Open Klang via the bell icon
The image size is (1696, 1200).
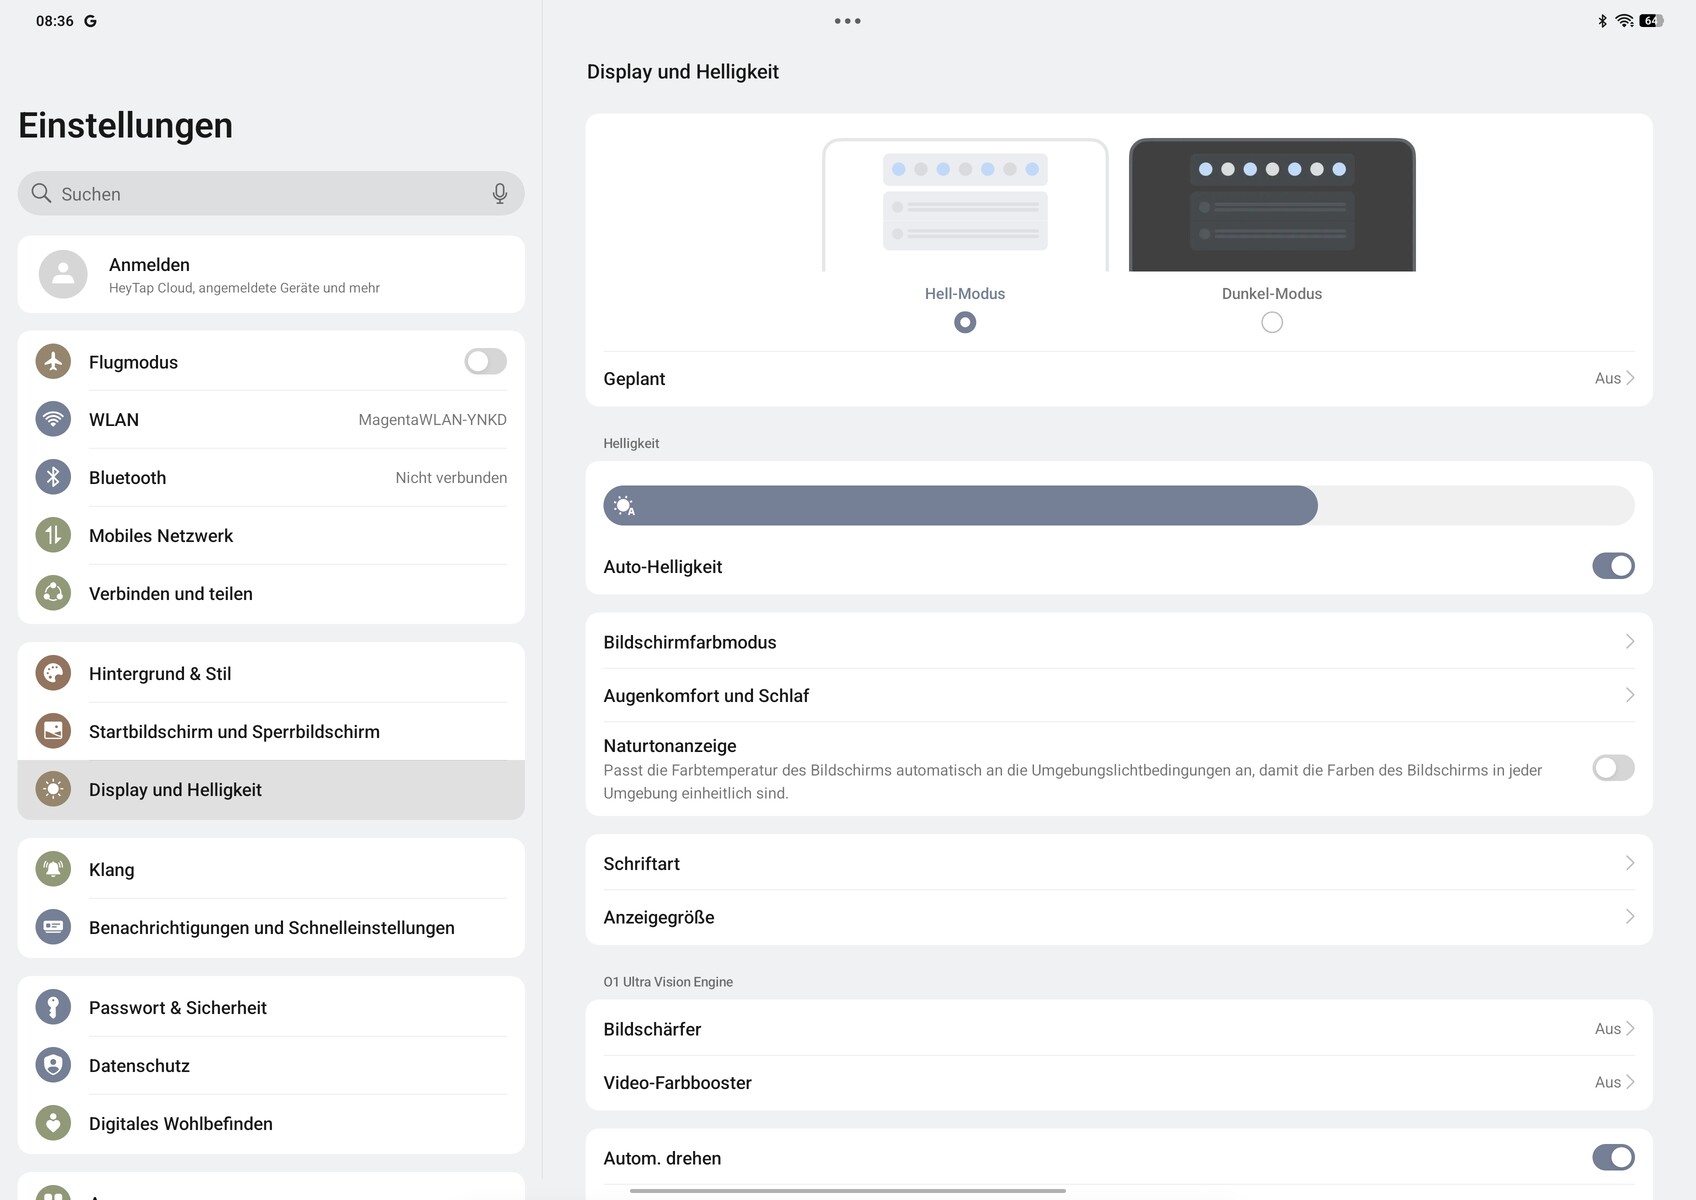coord(53,869)
